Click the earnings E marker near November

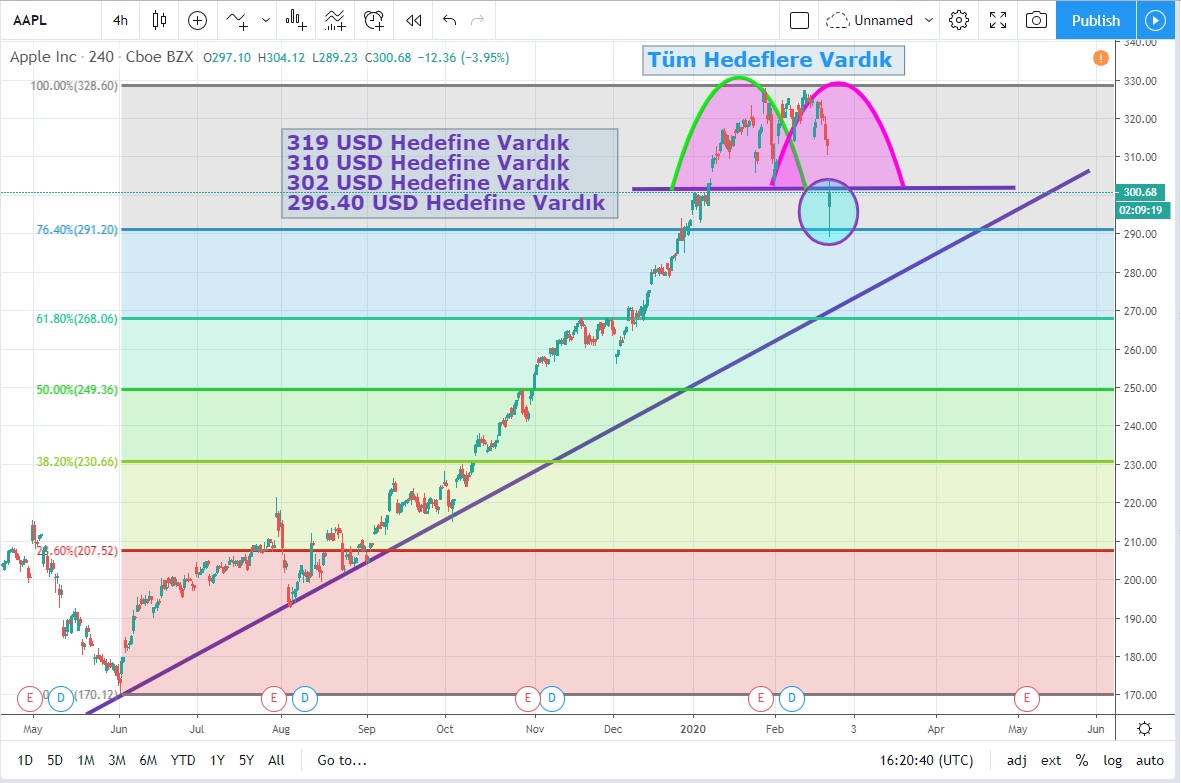(x=527, y=698)
